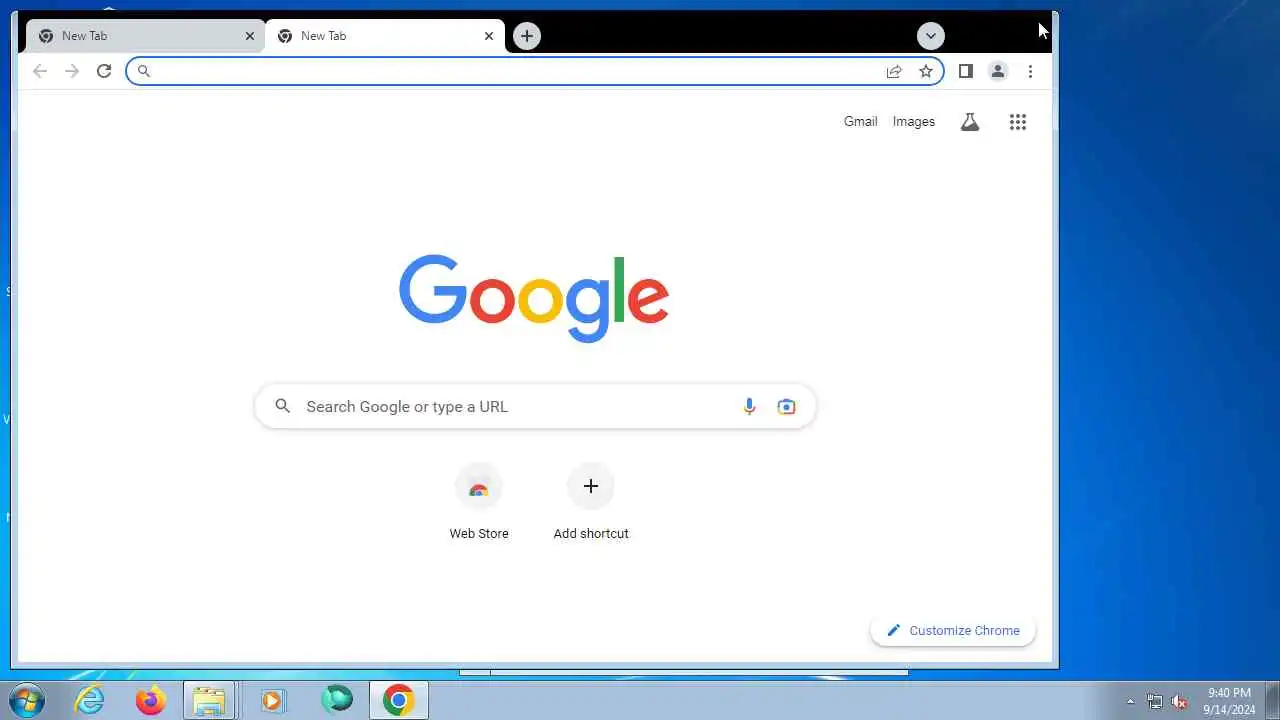This screenshot has height=720, width=1280.
Task: Click the green globe taskbar icon
Action: click(337, 700)
